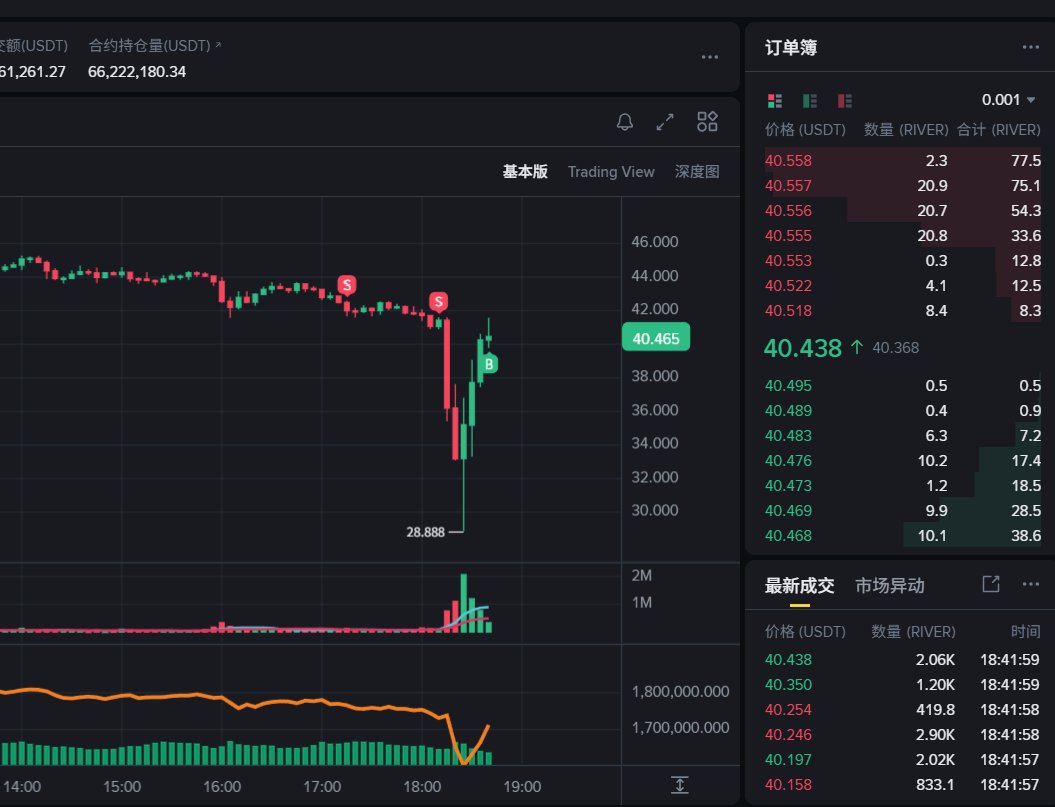The height and width of the screenshot is (807, 1055).
Task: Click the 40.158 trade row price
Action: pos(789,785)
